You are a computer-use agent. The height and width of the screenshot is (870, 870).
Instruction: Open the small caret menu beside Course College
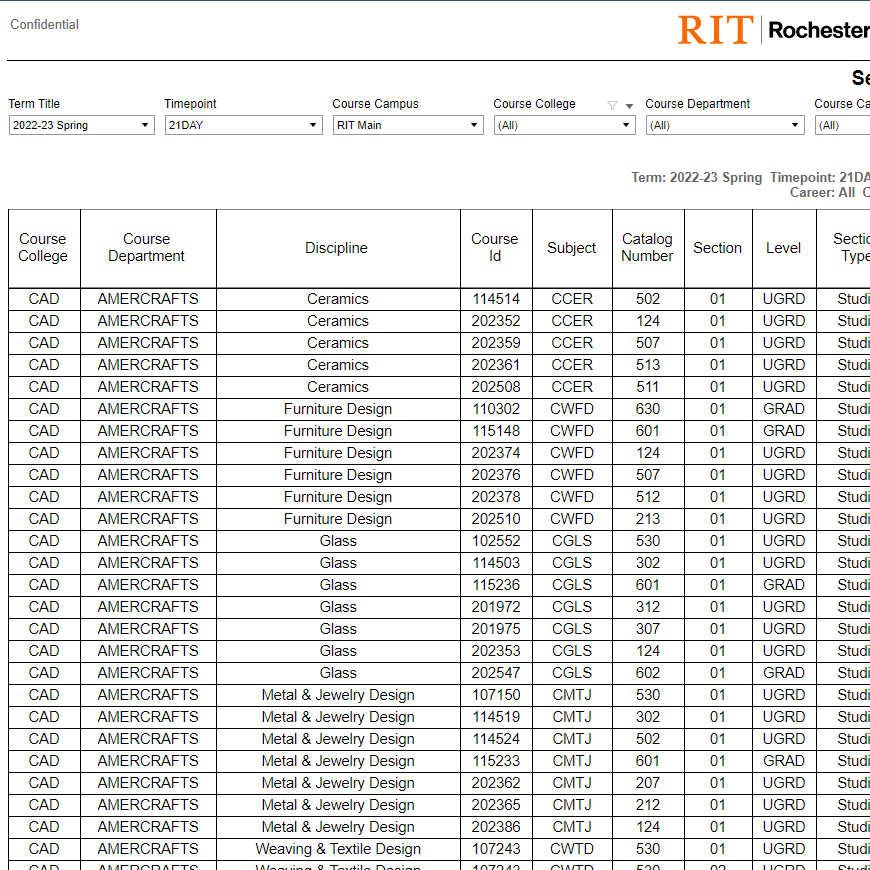click(629, 106)
